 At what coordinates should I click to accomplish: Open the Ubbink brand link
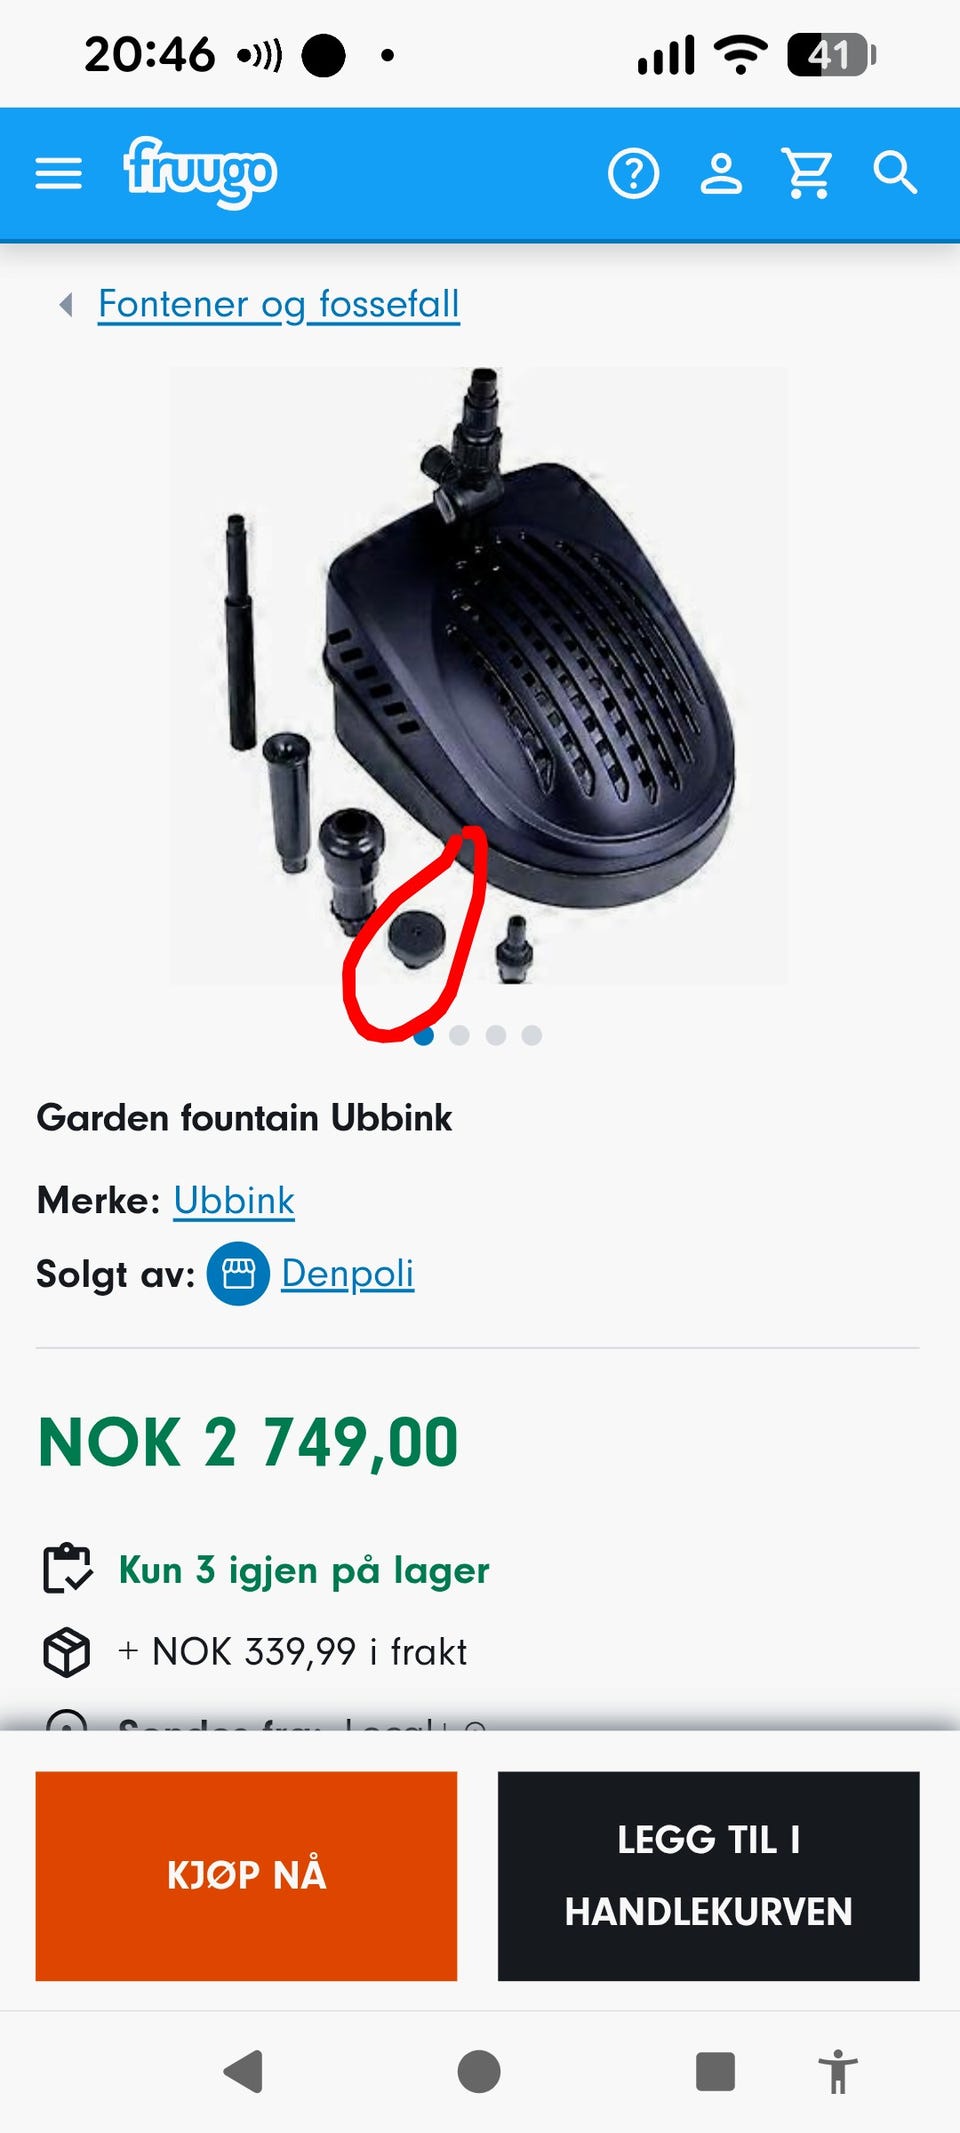point(234,1200)
